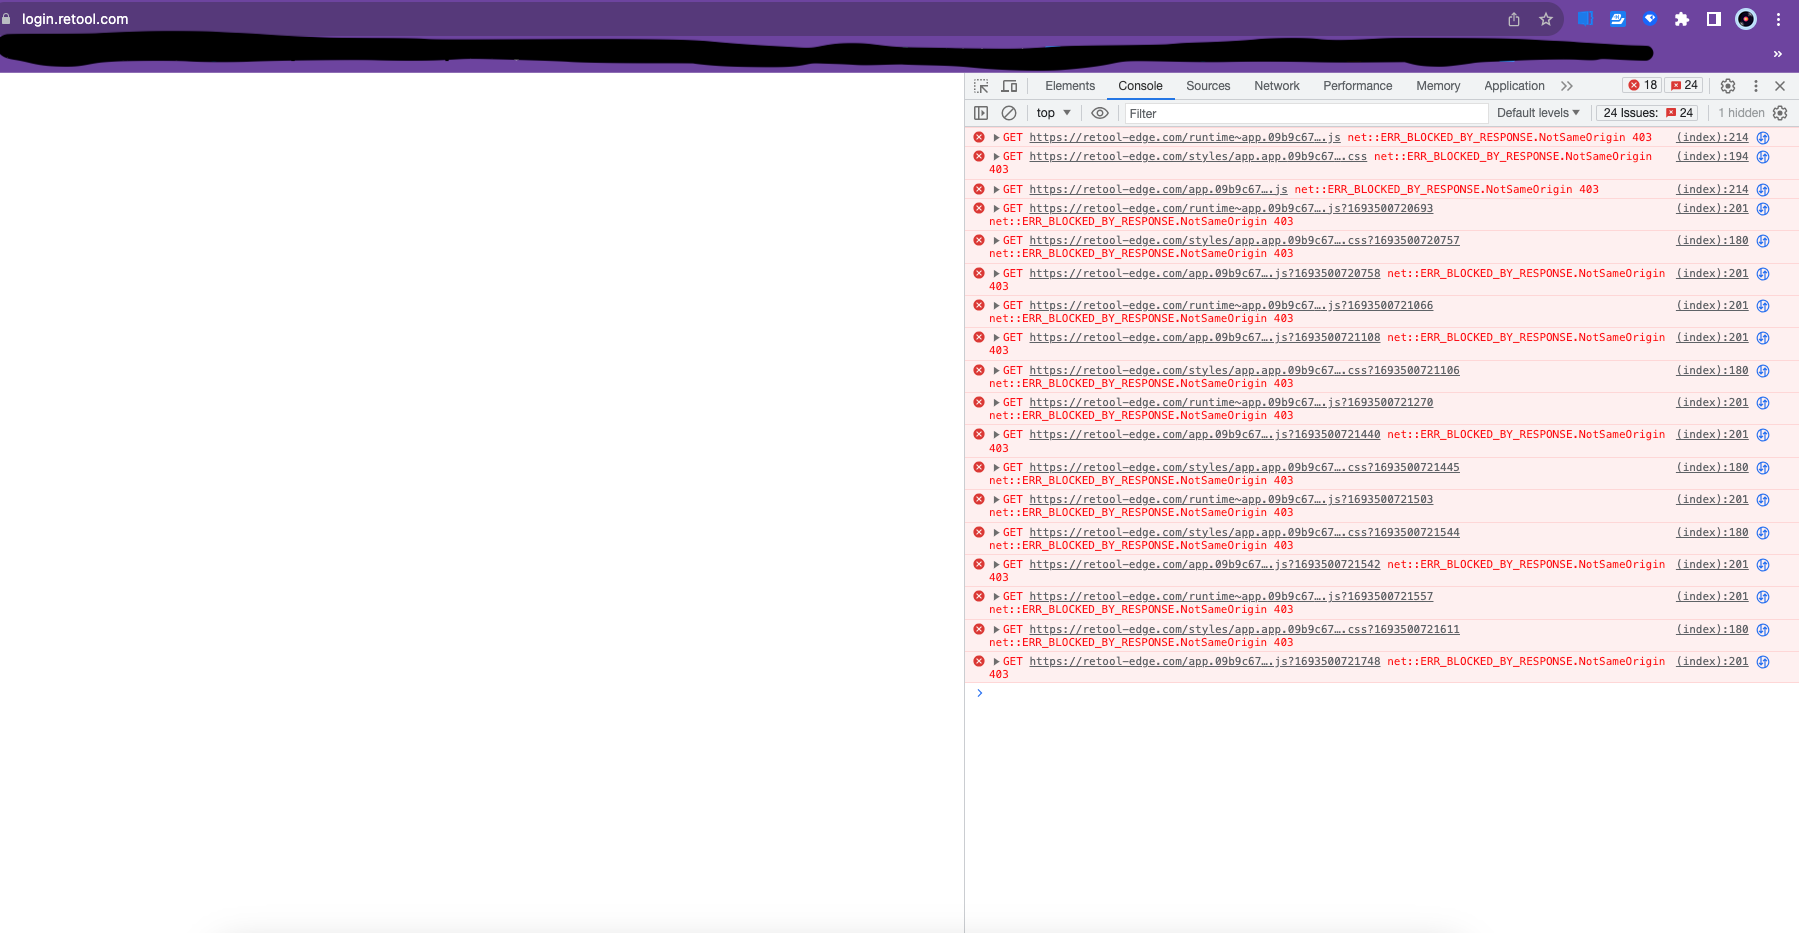Open DevTools settings gear
This screenshot has width=1799, height=933.
1727,86
